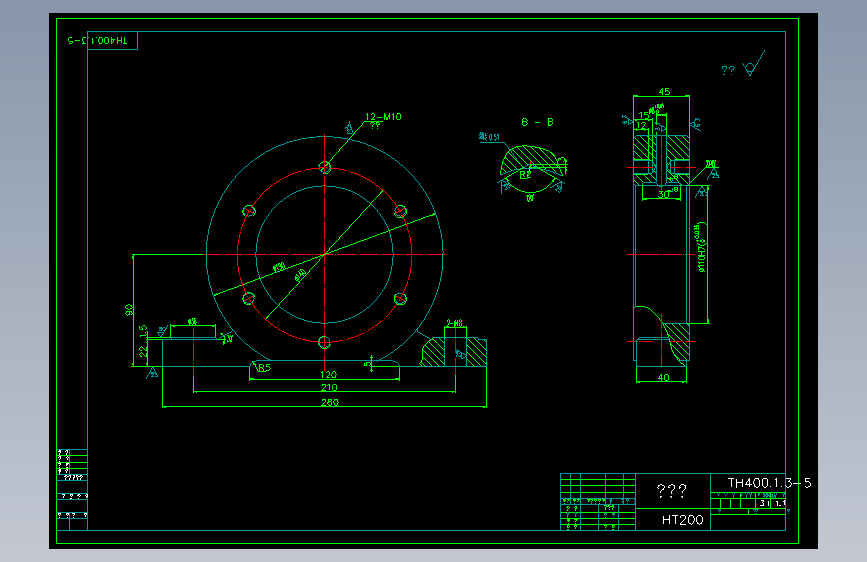Screen dimensions: 867x562
Task: Click the 12-M10 hole callout text
Action: [383, 117]
